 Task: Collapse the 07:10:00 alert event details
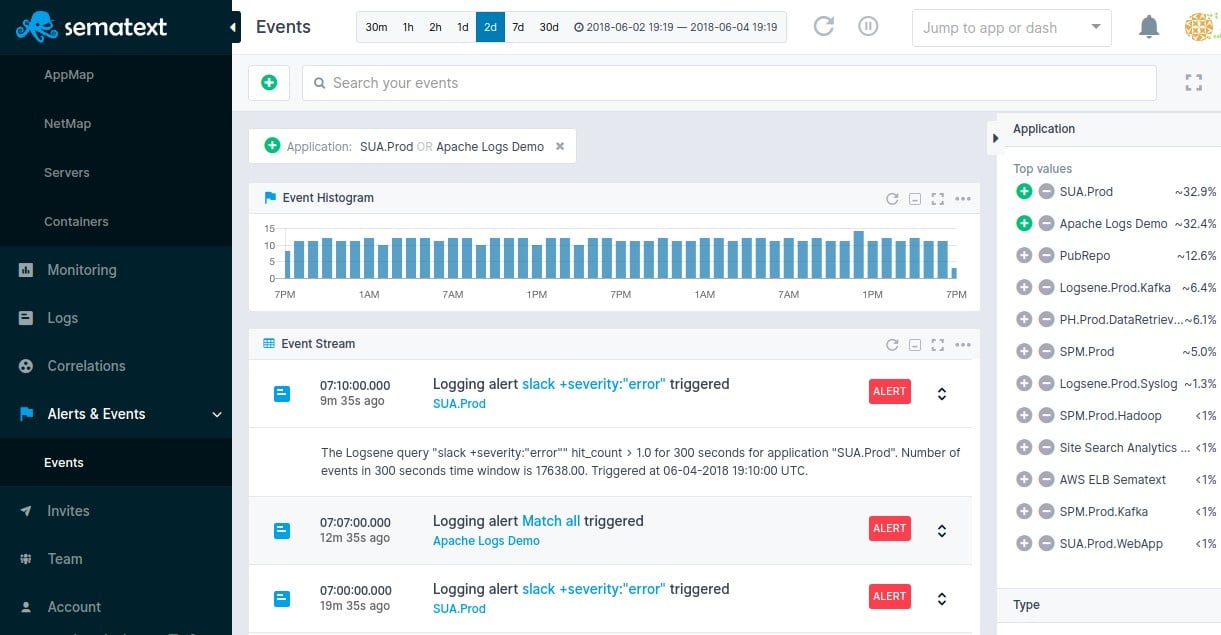coord(941,394)
